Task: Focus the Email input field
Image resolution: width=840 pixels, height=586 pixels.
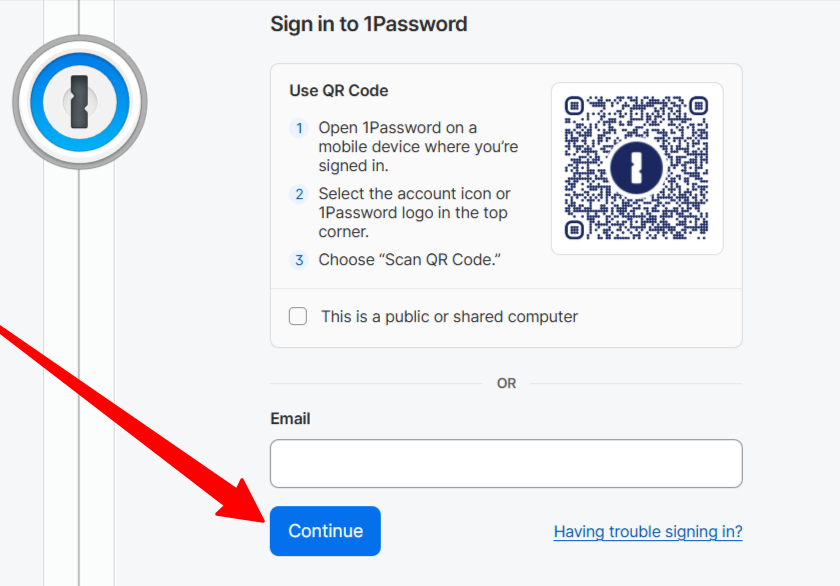Action: click(x=506, y=463)
